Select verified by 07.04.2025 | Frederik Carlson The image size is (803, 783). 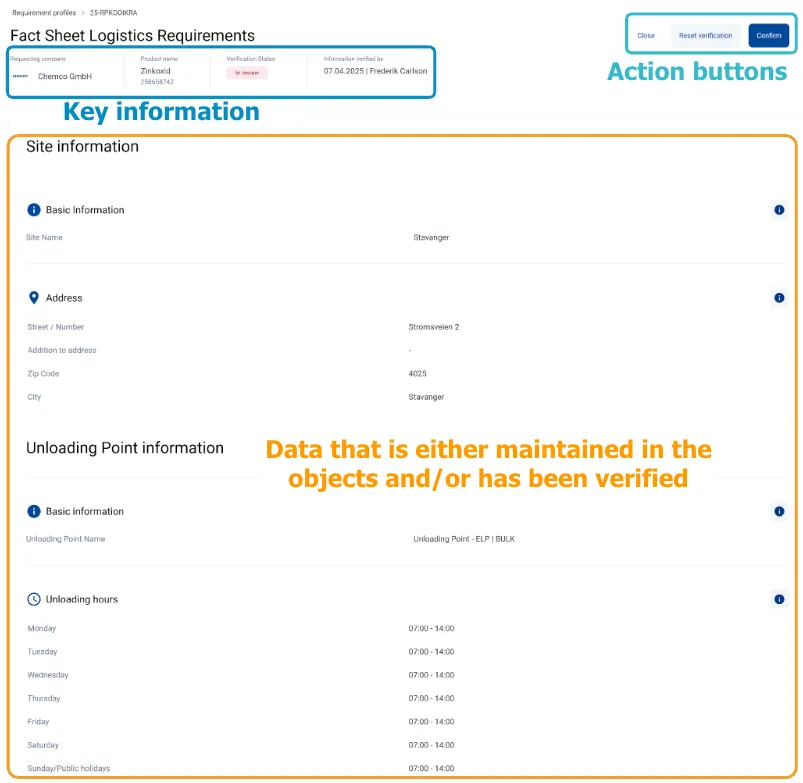(x=375, y=71)
